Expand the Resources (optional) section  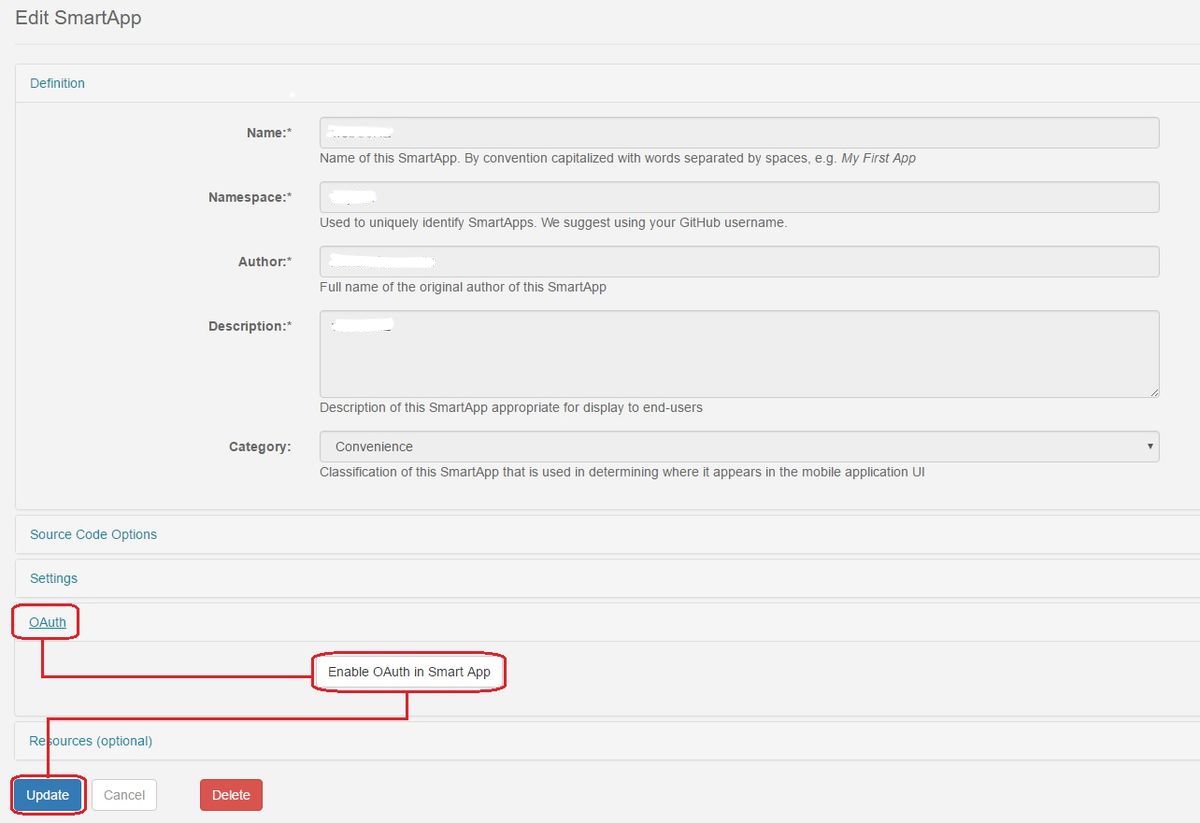pos(91,741)
